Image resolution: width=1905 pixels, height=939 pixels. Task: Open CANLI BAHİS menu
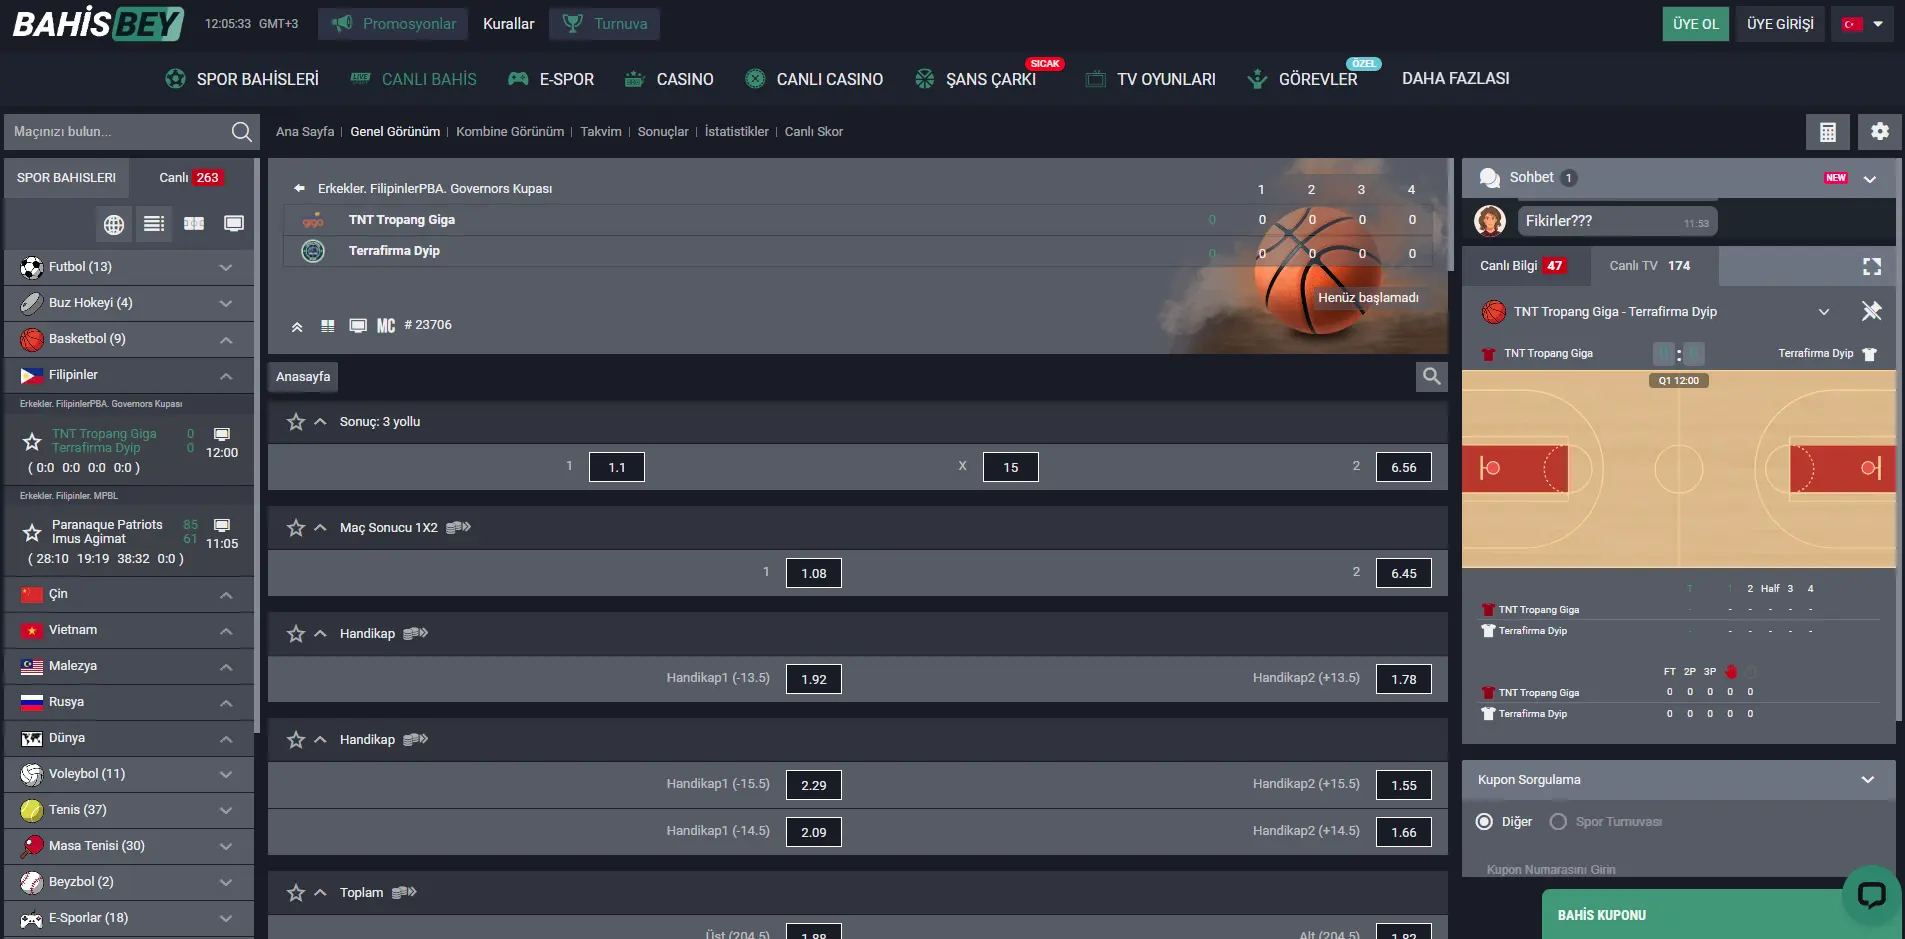click(x=414, y=79)
